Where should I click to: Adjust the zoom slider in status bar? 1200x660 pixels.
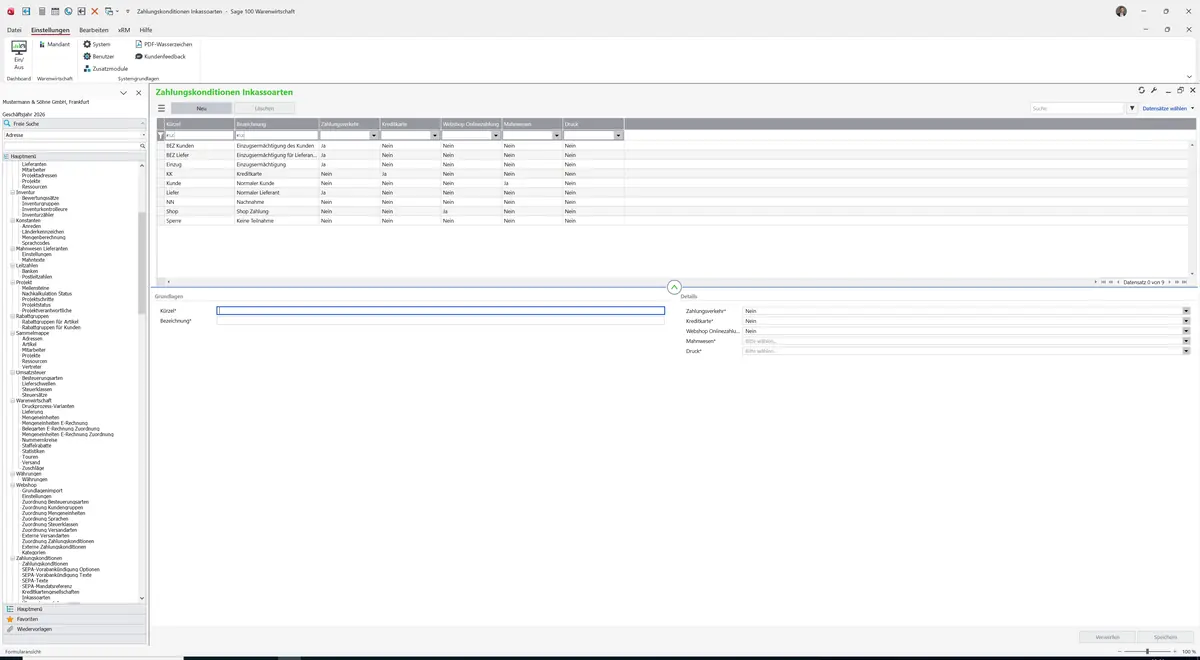click(x=1147, y=651)
